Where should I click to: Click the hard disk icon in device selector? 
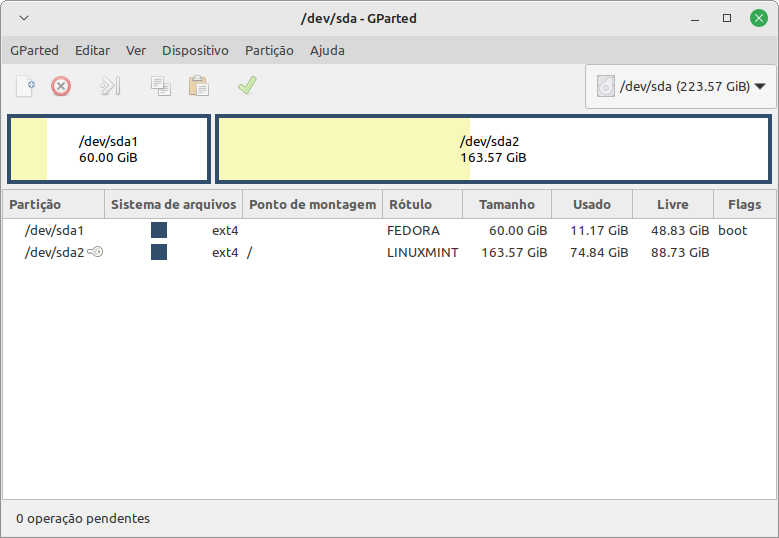[x=606, y=86]
